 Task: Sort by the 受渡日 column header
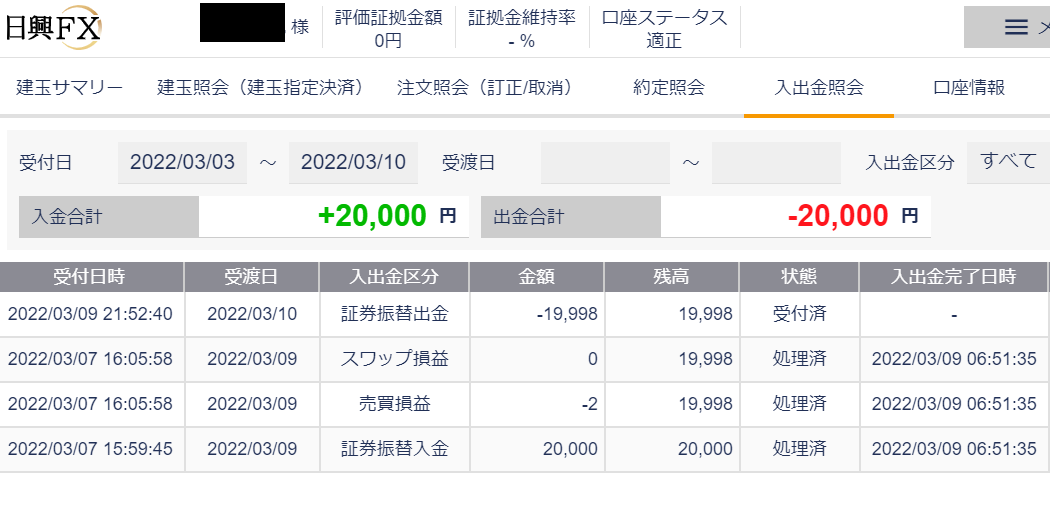point(251,276)
